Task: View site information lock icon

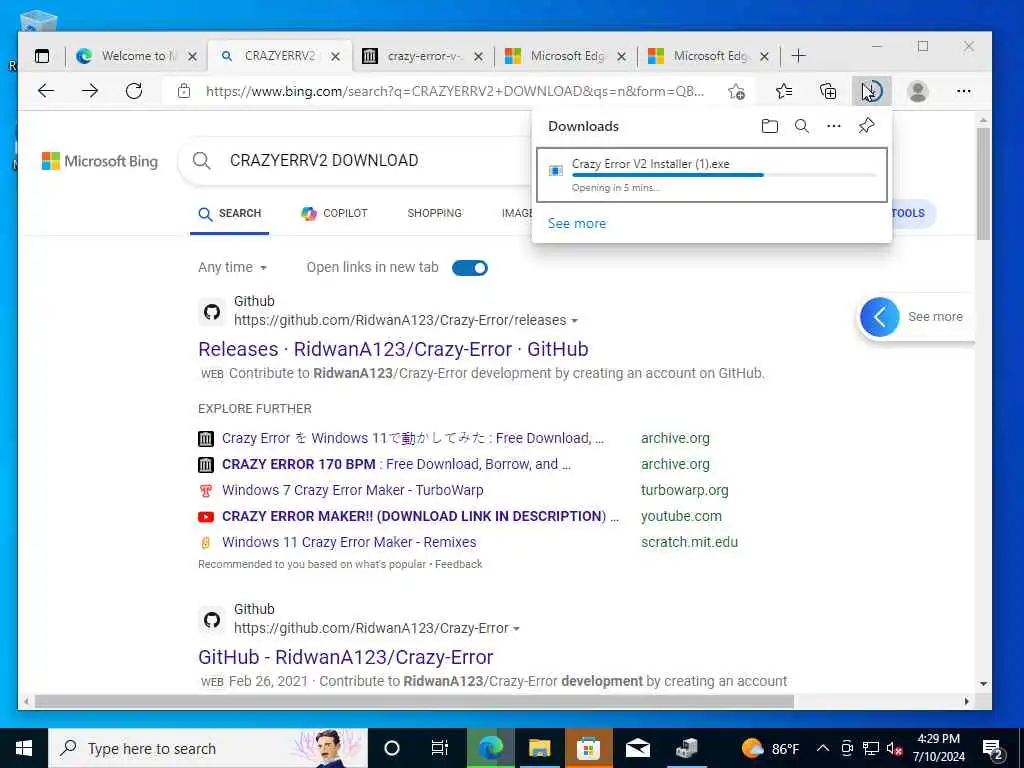Action: 184,91
